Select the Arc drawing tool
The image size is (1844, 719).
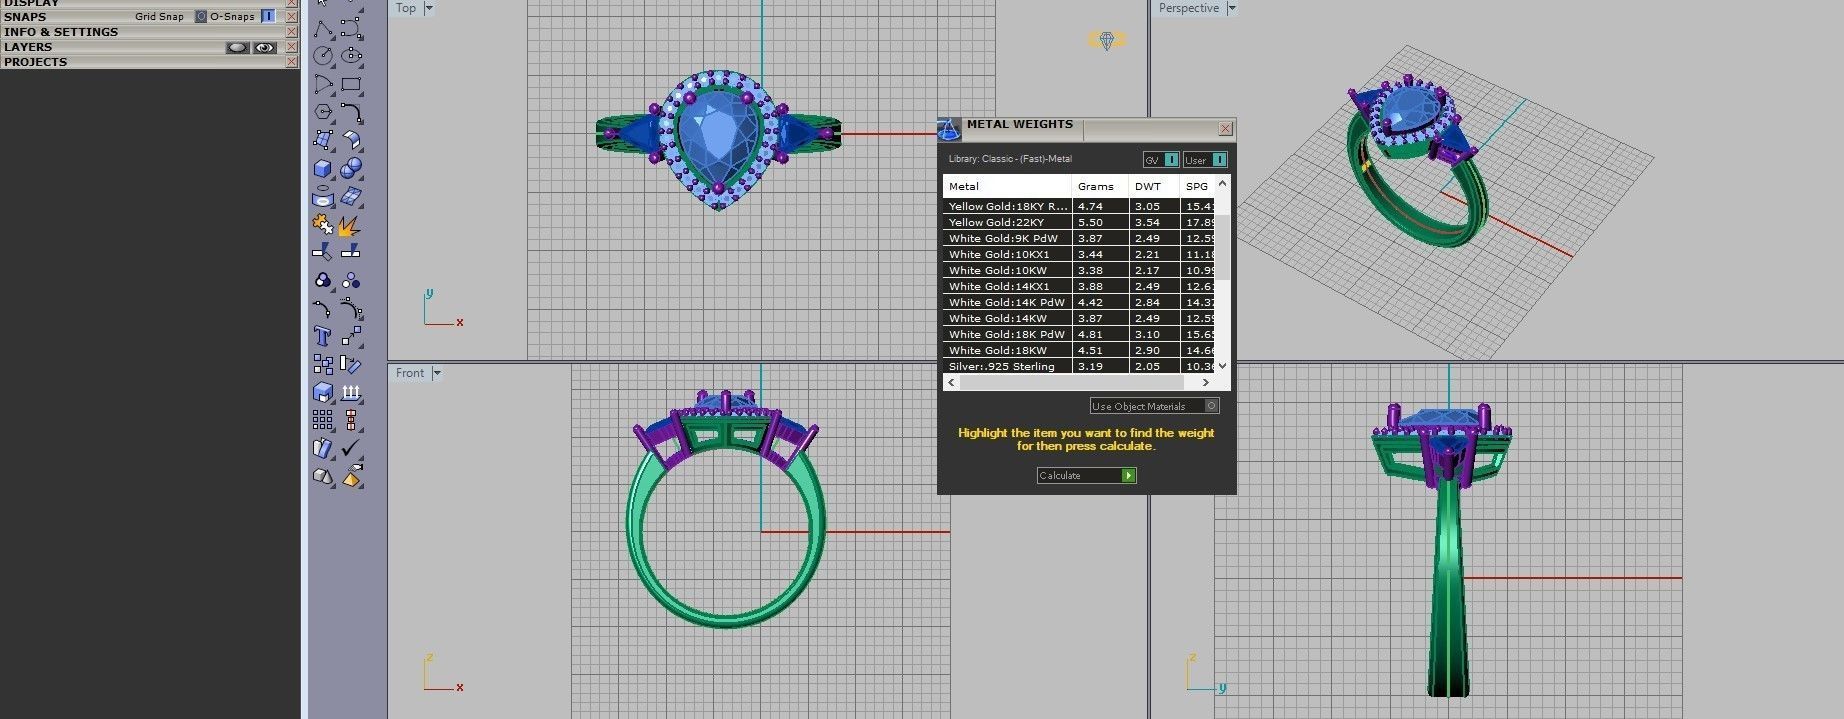click(x=323, y=85)
